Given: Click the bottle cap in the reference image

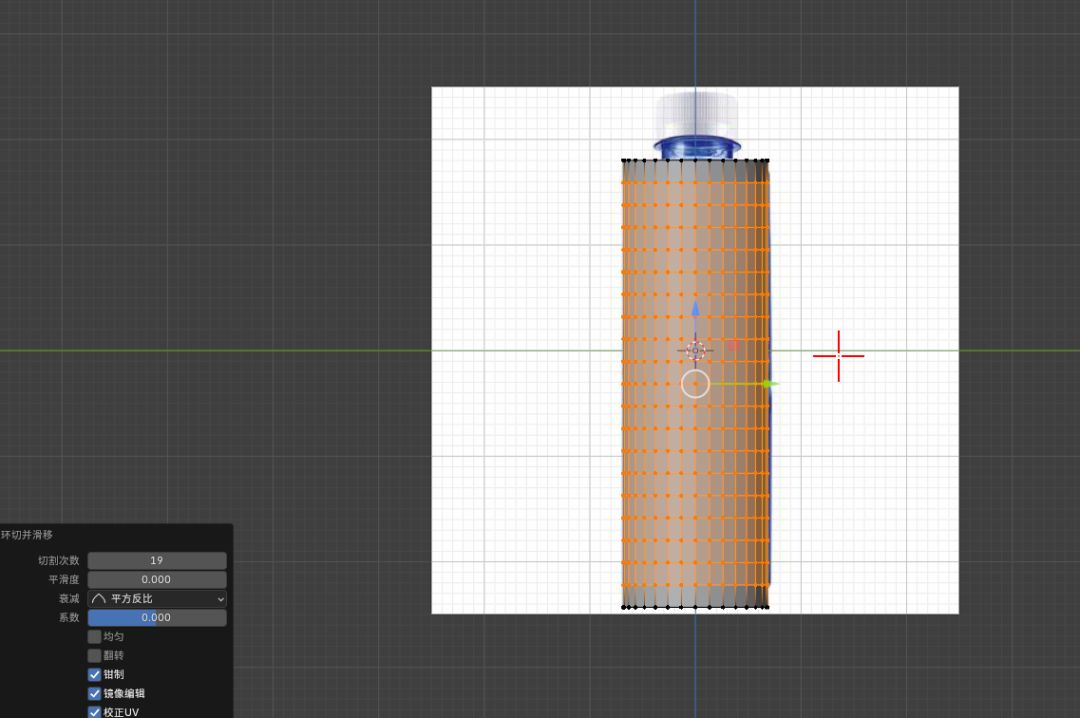Looking at the screenshot, I should pyautogui.click(x=697, y=110).
